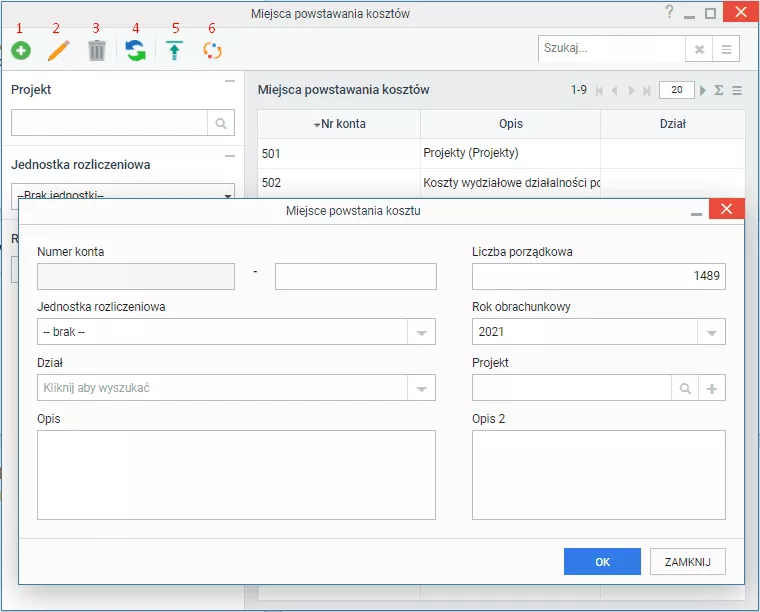The width and height of the screenshot is (760, 612).
Task: Click the Liczba porządkowa field showing 1489
Action: pos(599,276)
